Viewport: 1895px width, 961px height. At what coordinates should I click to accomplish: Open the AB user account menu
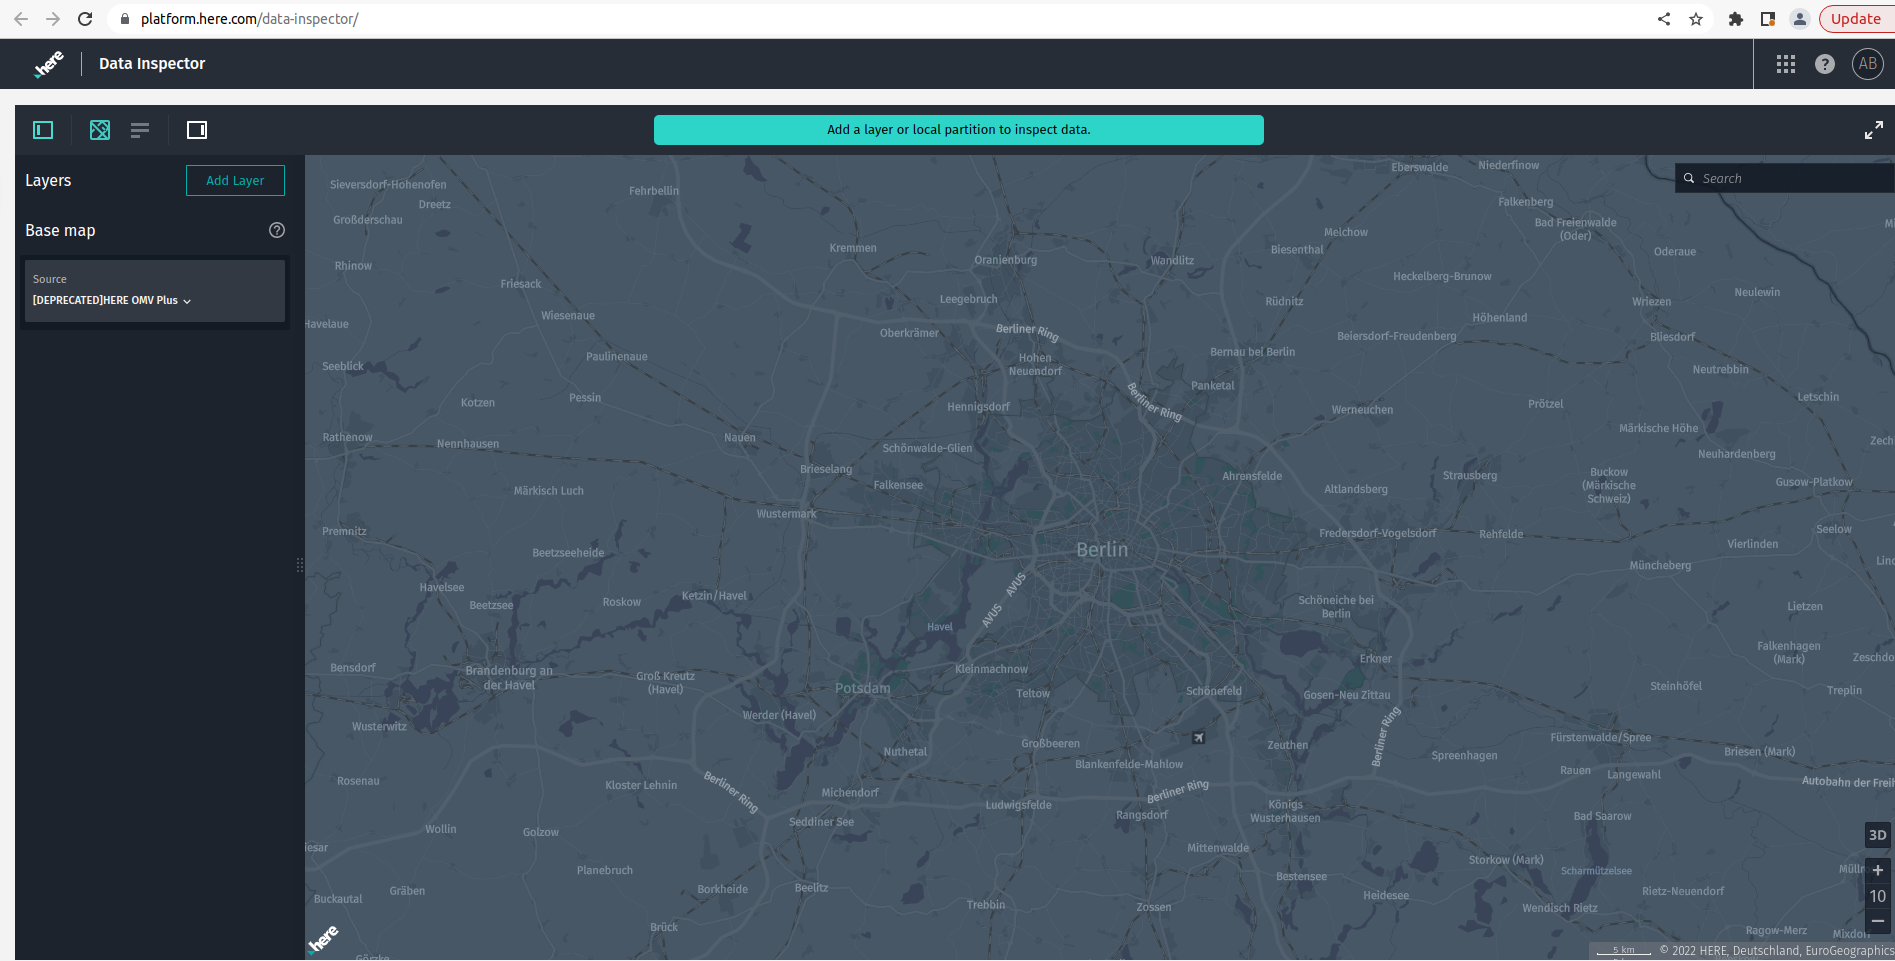click(1866, 63)
